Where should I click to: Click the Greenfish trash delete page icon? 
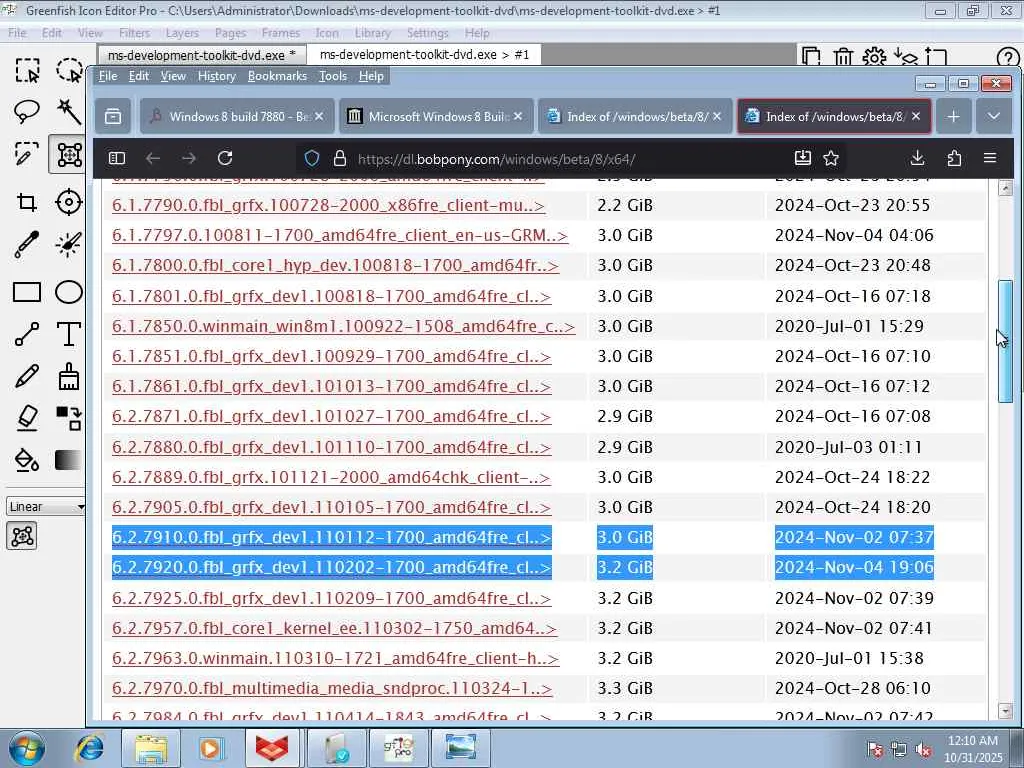[843, 57]
